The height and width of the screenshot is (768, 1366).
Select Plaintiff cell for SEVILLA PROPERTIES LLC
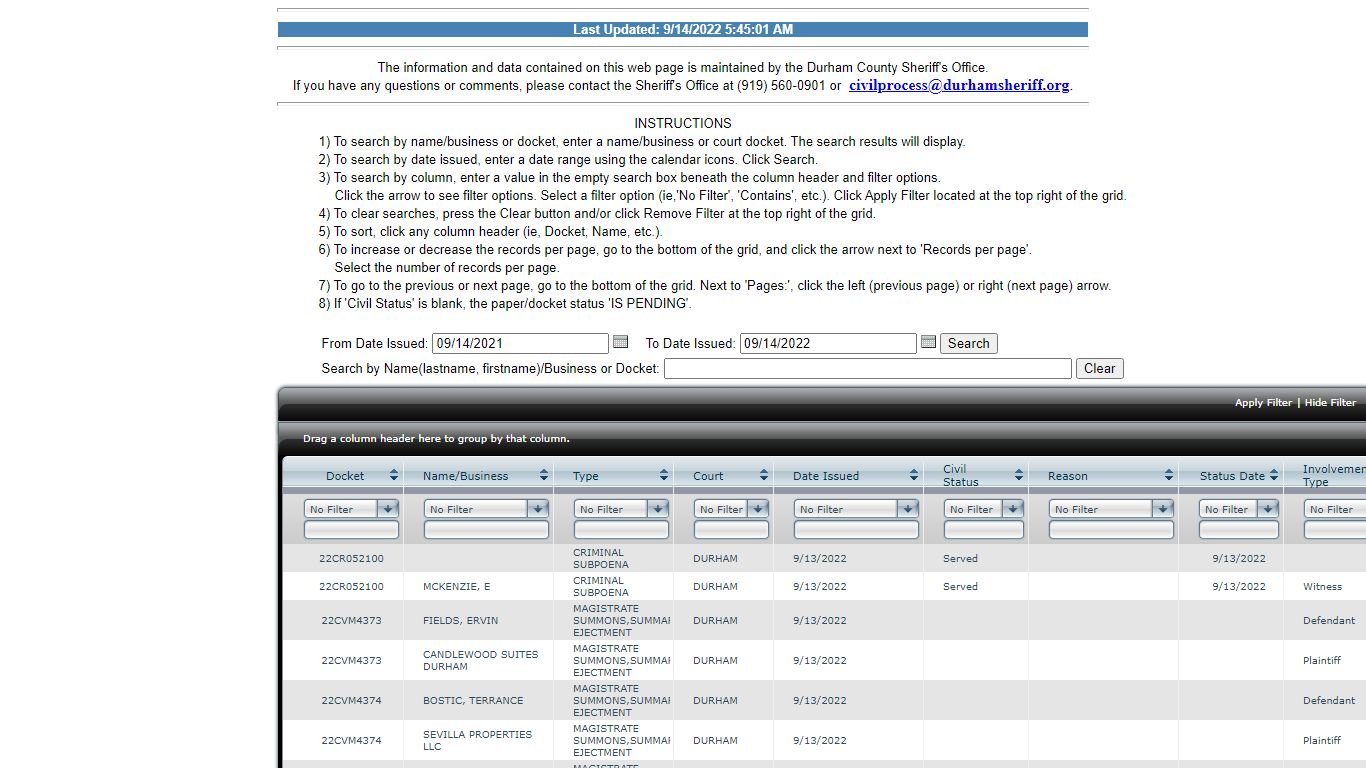1324,740
